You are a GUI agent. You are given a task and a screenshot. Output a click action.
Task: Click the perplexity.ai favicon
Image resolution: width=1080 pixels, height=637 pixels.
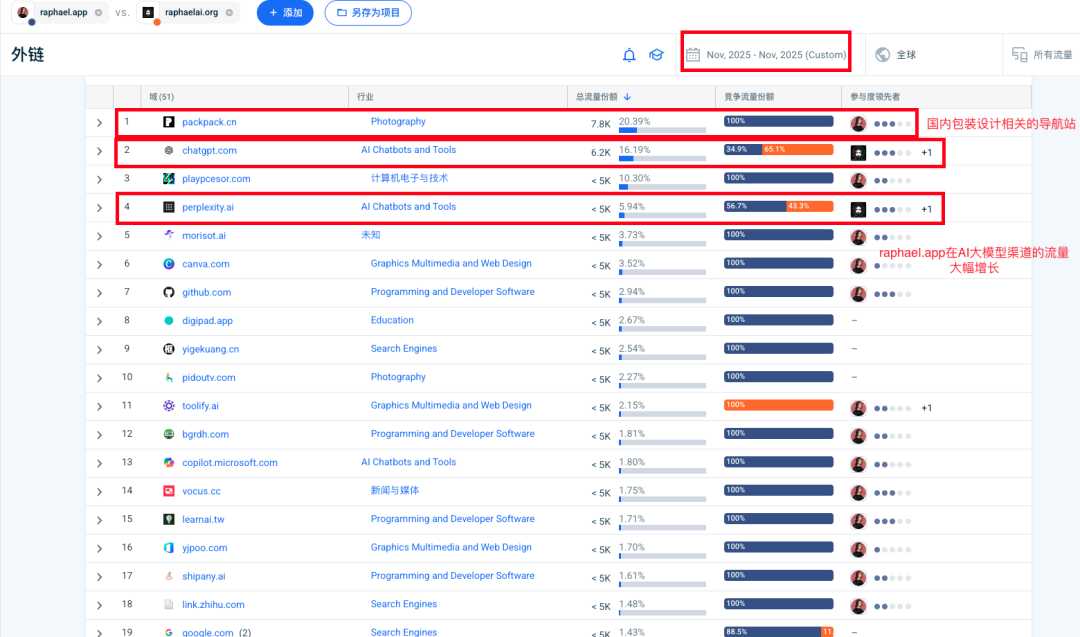pyautogui.click(x=169, y=207)
